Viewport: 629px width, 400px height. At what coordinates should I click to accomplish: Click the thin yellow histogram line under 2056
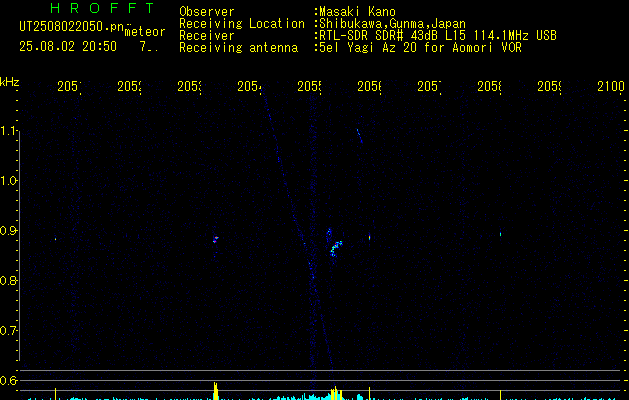(x=369, y=394)
